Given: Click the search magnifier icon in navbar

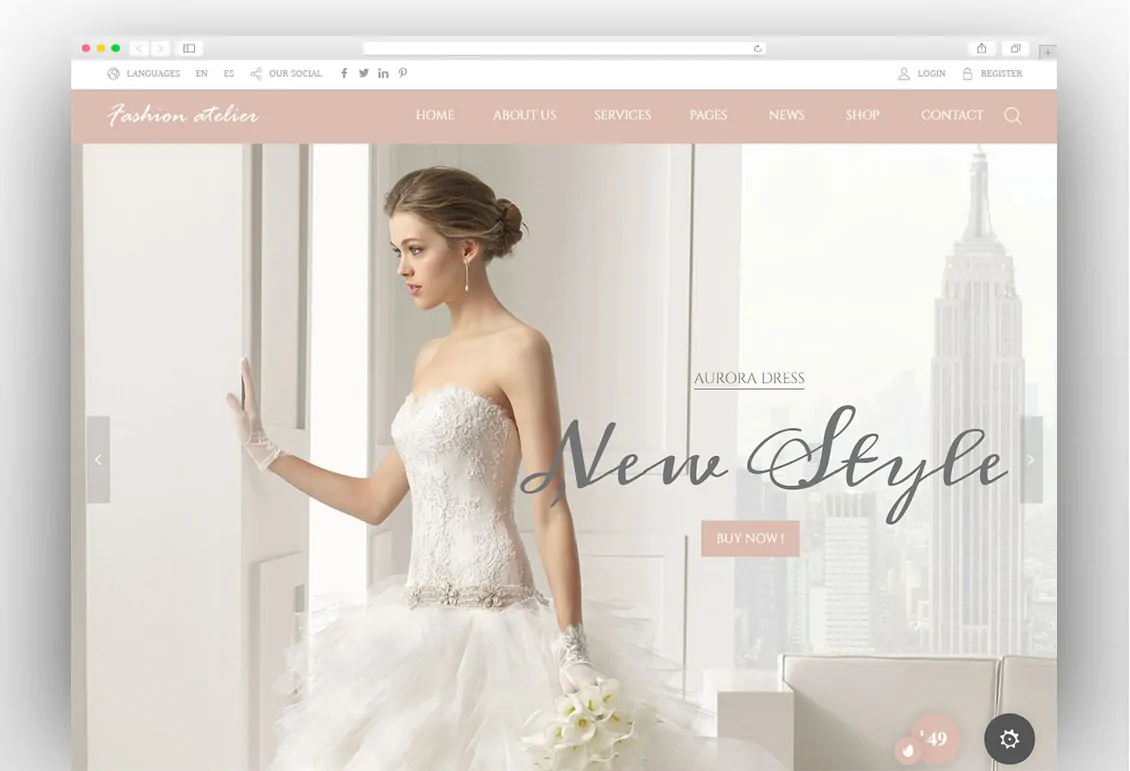Looking at the screenshot, I should click(x=1013, y=115).
